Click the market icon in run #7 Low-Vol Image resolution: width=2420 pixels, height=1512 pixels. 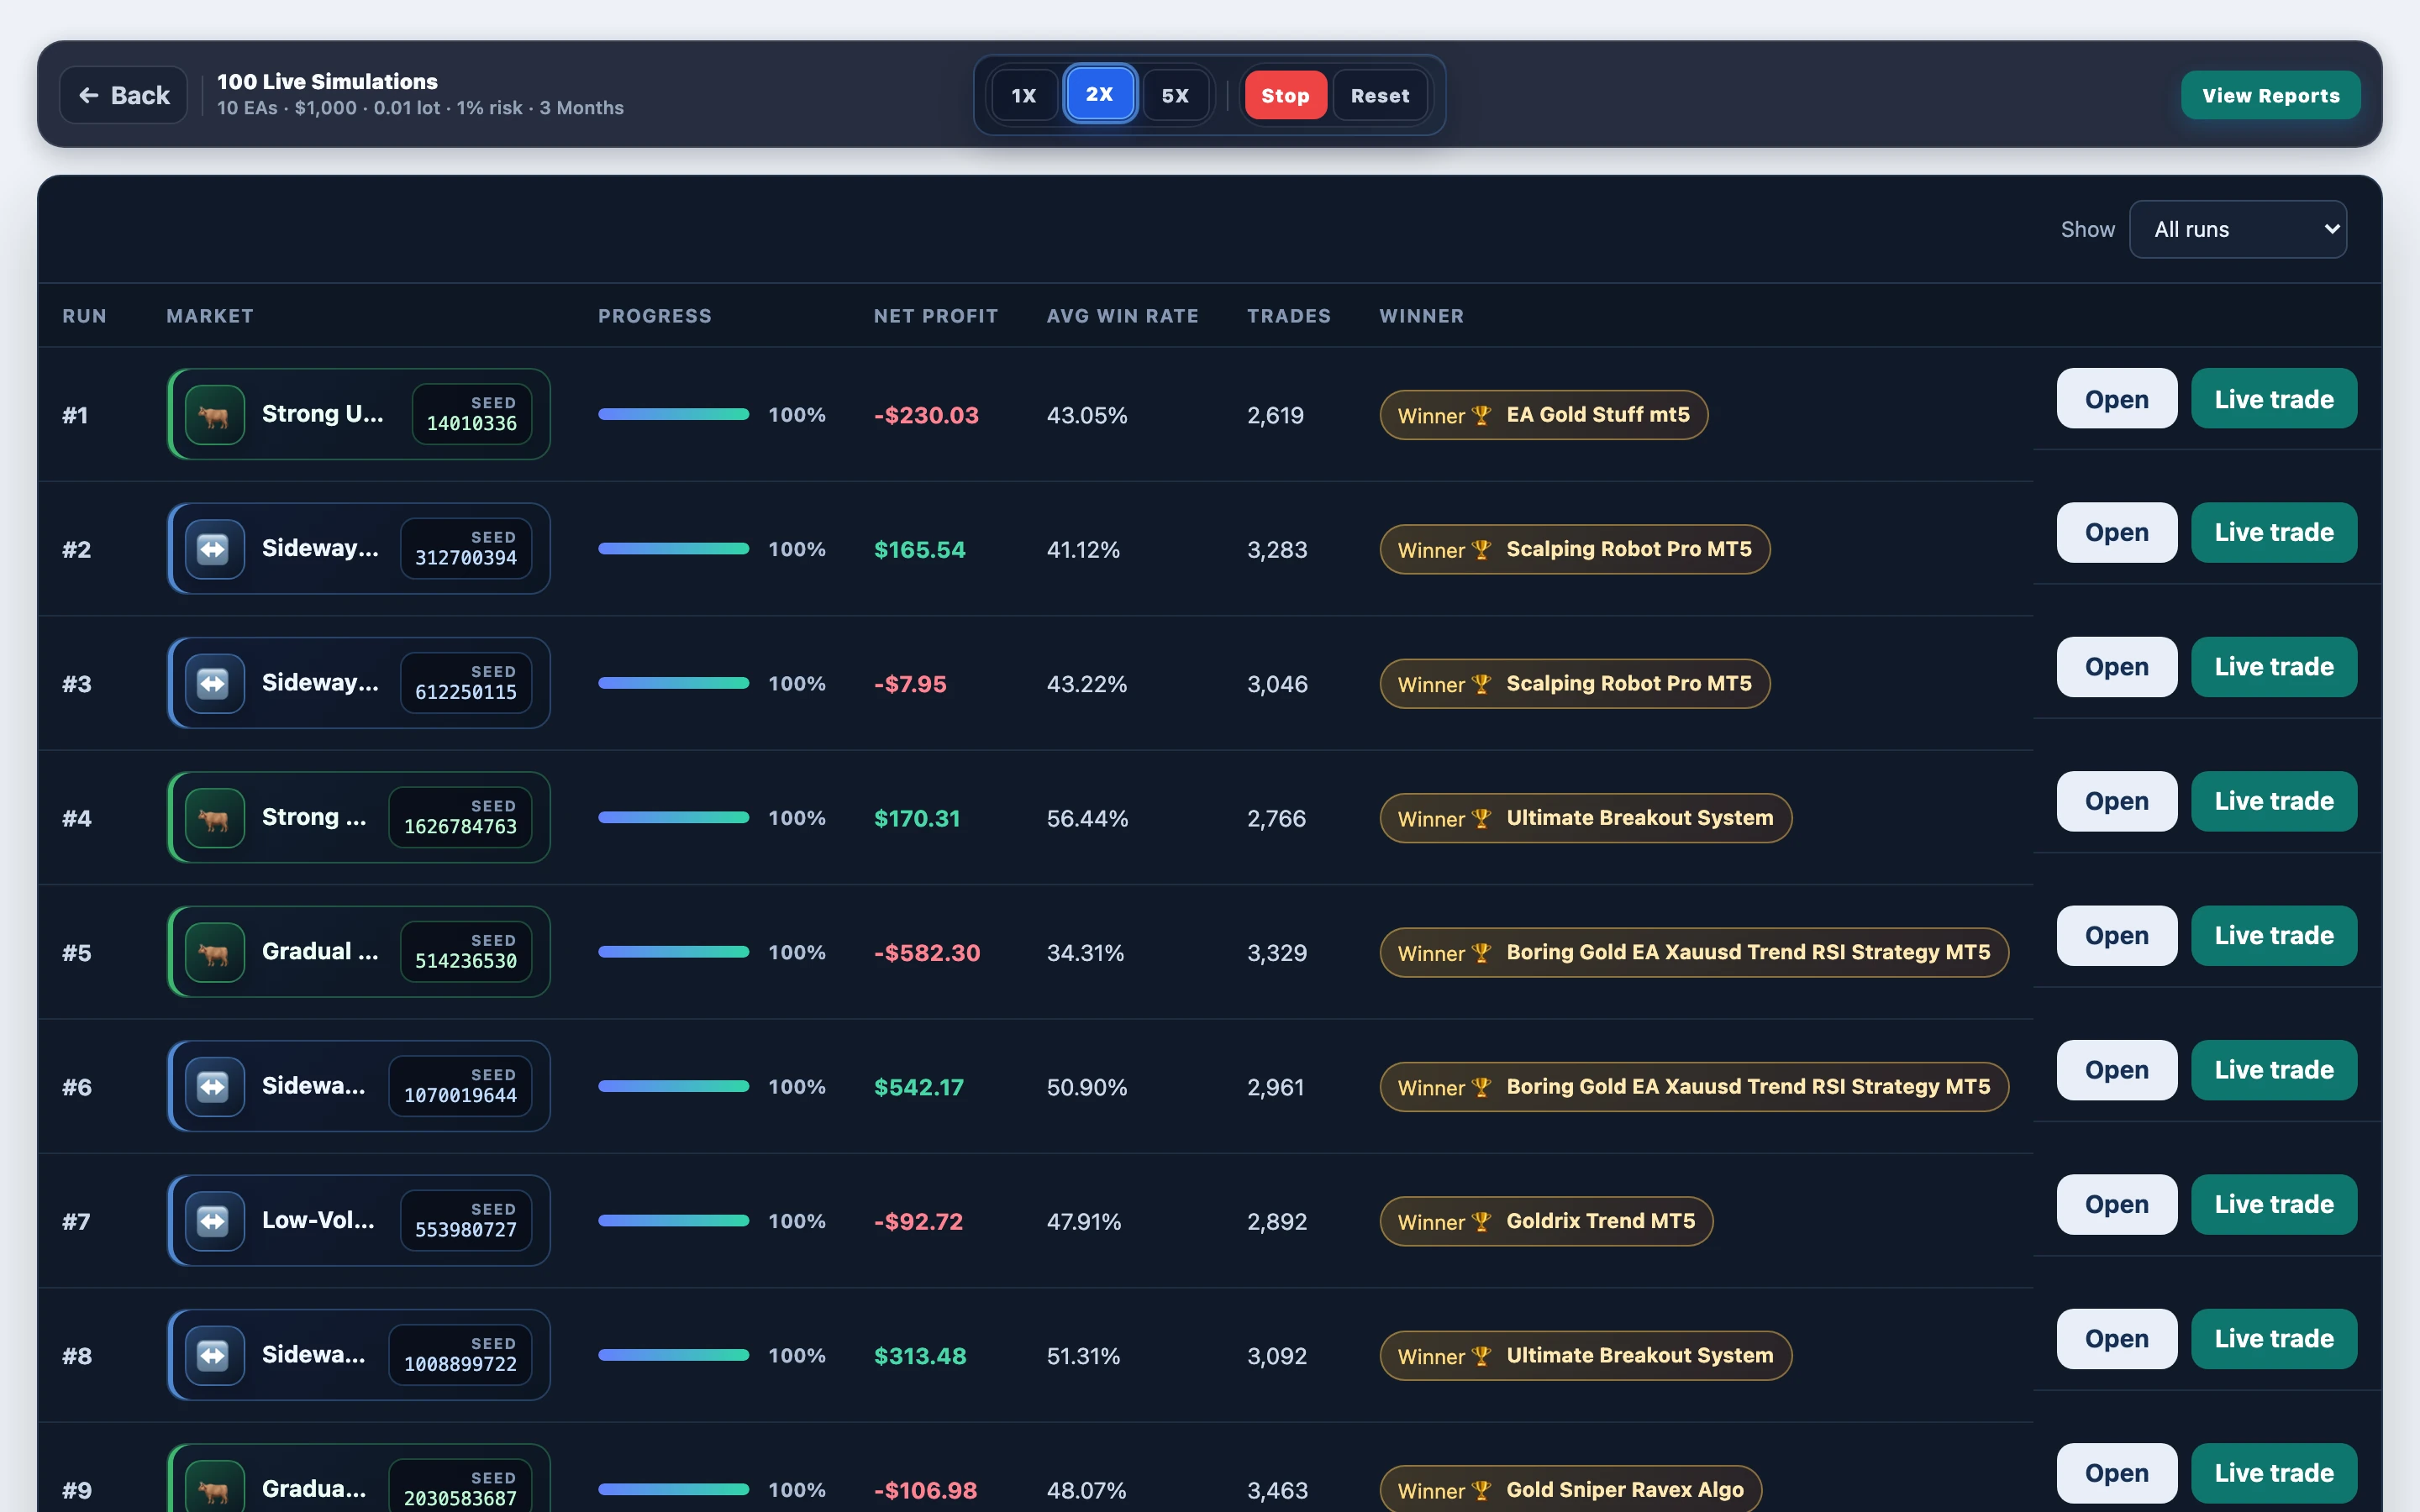click(214, 1221)
